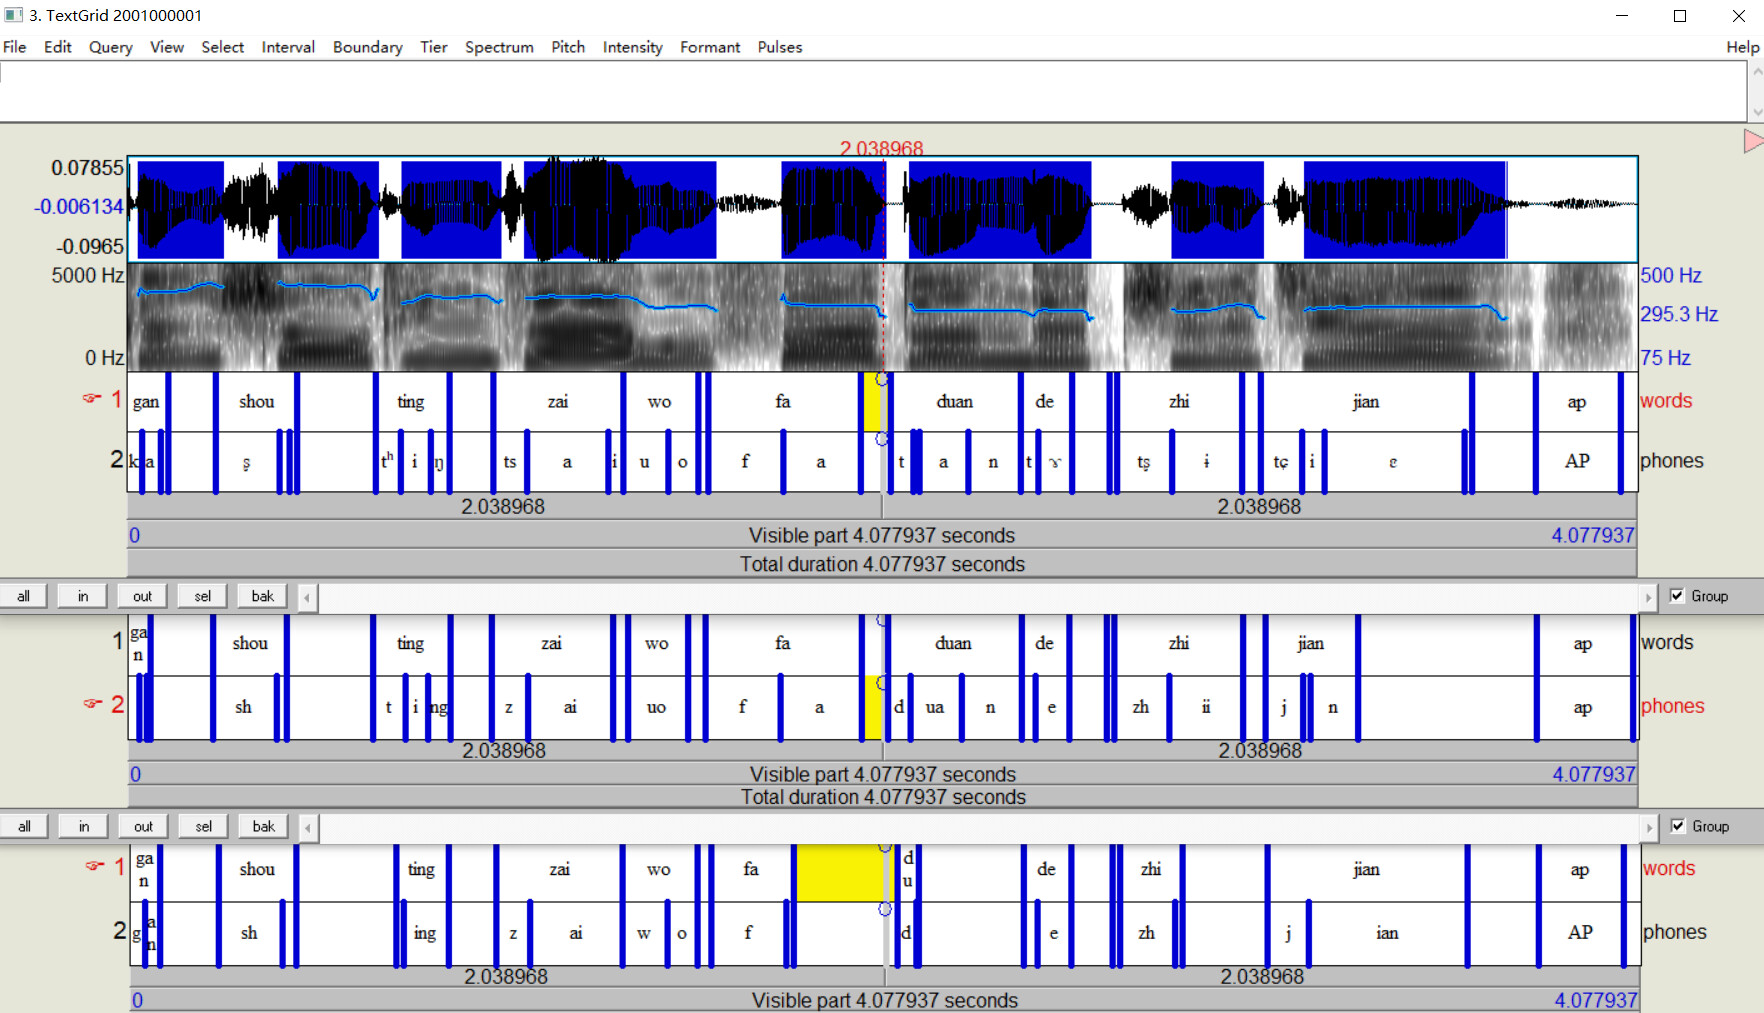Click the second 'in' zoom button

click(84, 826)
